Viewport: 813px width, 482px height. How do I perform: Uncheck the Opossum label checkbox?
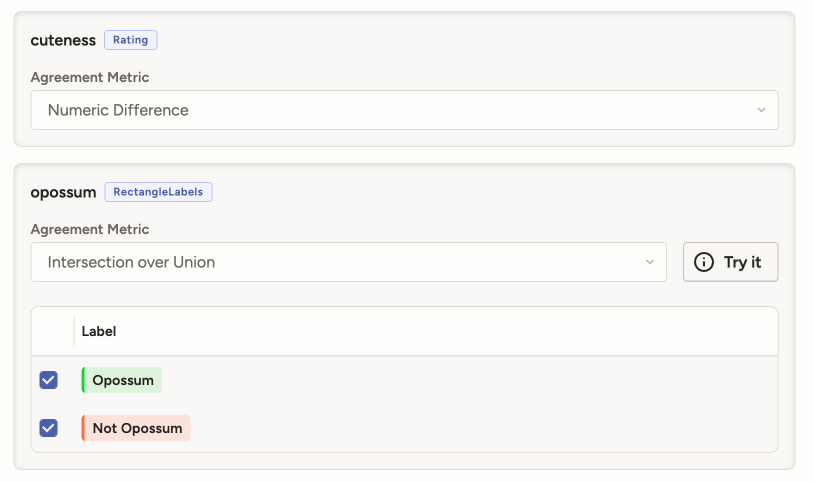48,380
